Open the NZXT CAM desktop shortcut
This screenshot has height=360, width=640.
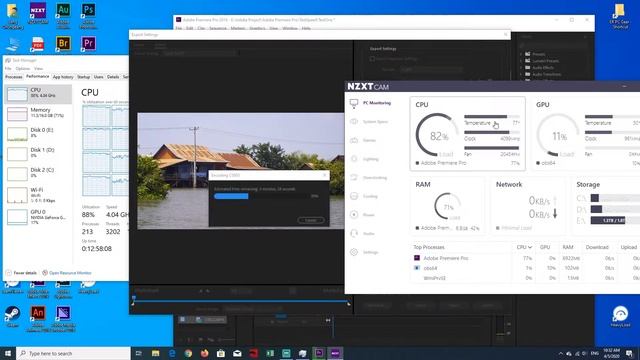38,14
